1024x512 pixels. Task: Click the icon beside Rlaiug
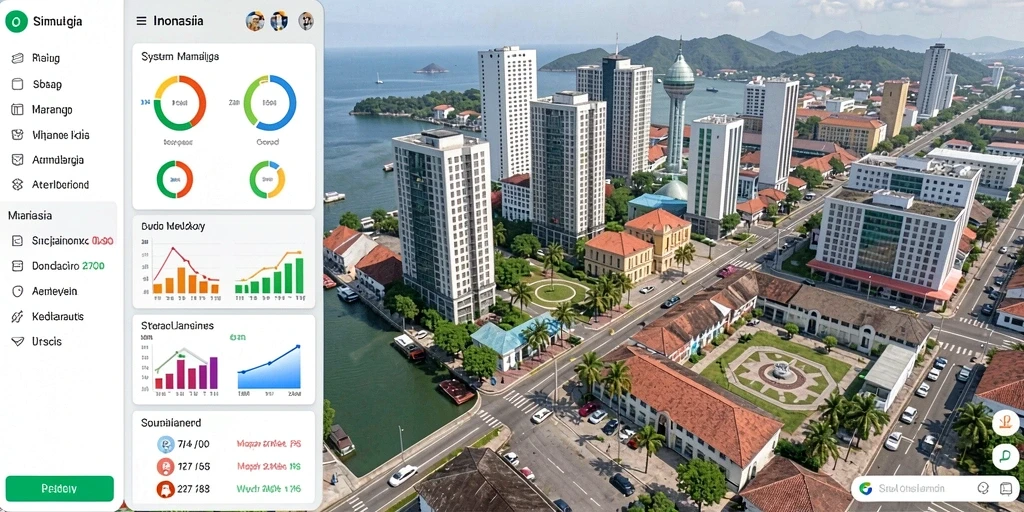pos(18,58)
